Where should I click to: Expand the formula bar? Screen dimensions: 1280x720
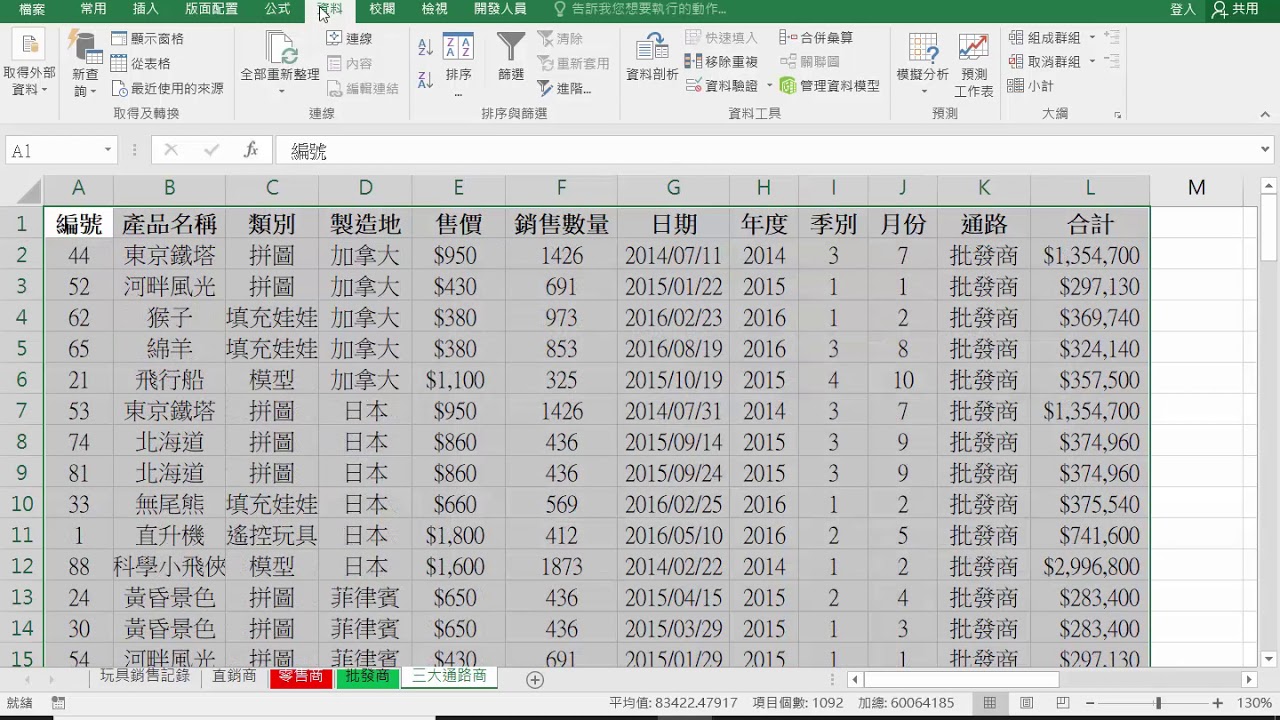point(1265,150)
